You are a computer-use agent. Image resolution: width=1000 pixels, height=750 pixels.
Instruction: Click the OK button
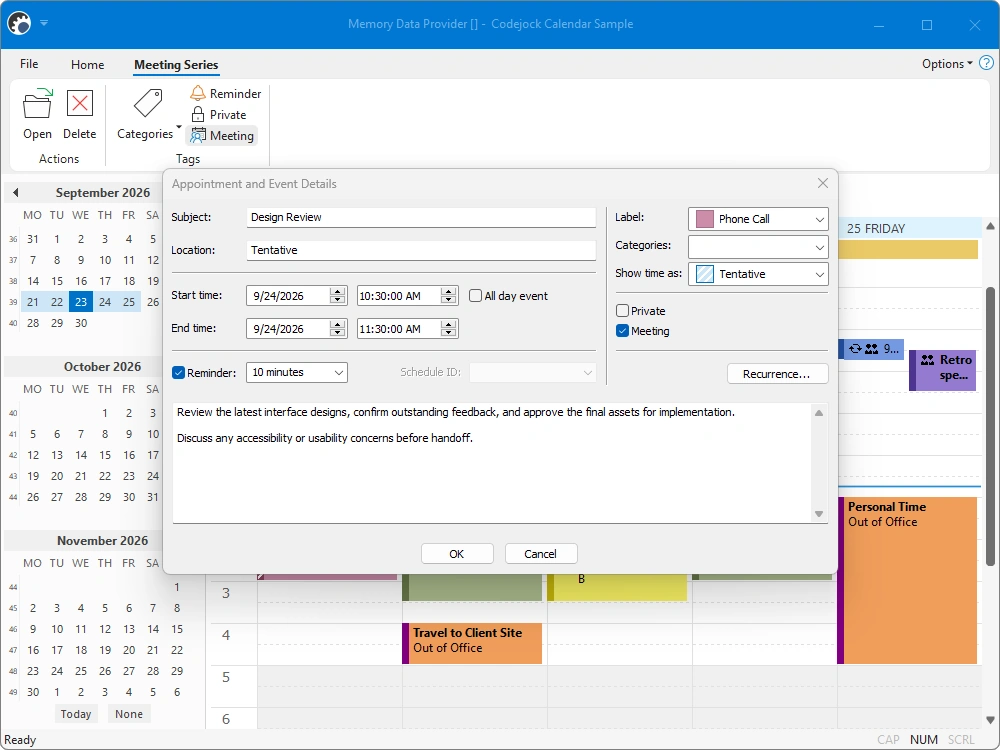457,554
